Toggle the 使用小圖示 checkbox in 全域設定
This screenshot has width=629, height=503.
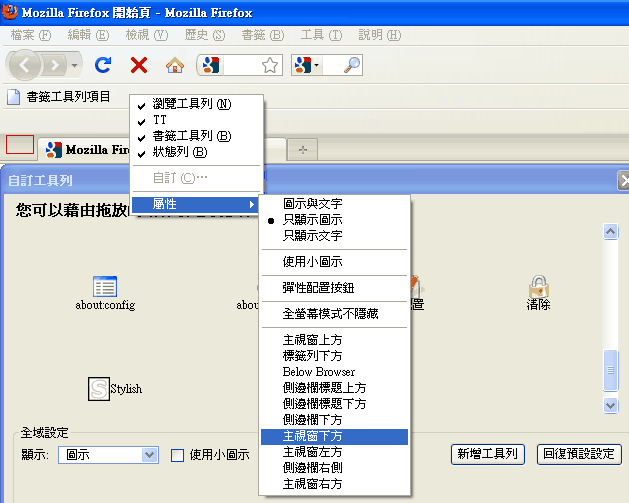pyautogui.click(x=178, y=455)
